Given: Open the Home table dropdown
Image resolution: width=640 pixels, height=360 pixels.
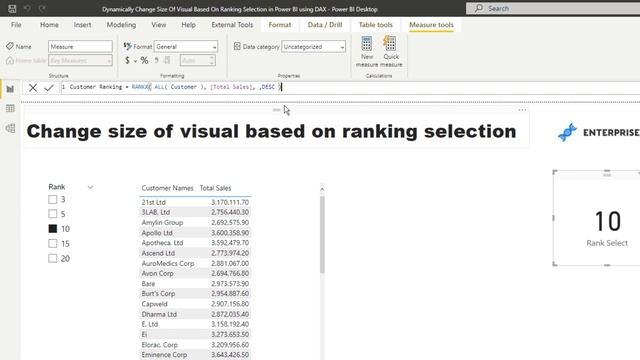Looking at the screenshot, I should [x=80, y=60].
